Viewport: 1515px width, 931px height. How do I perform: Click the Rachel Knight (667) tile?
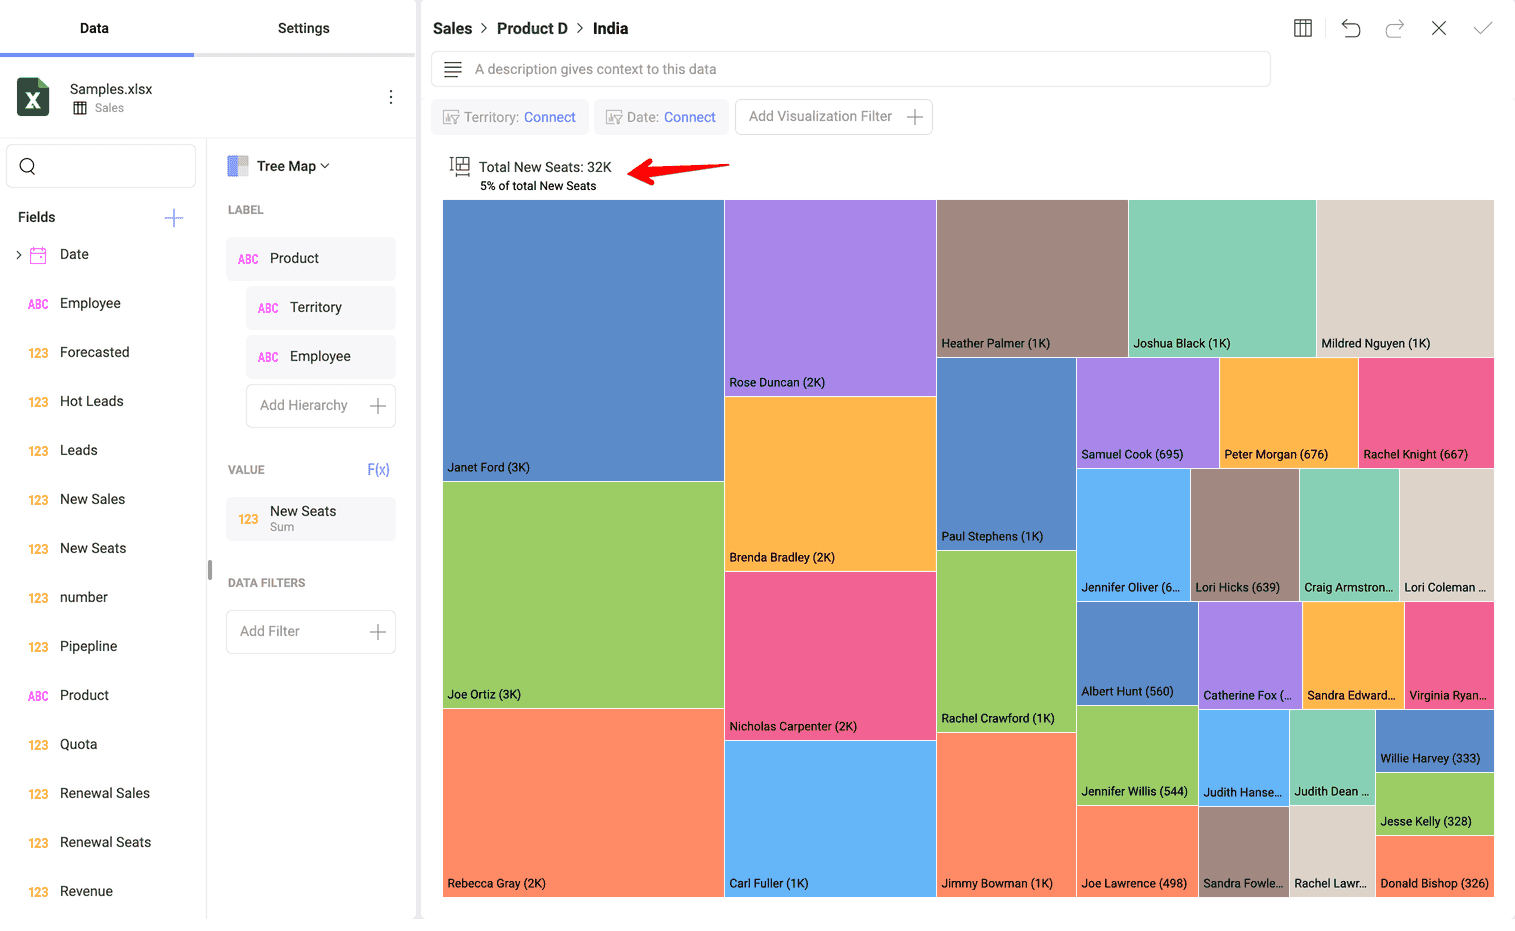(x=1426, y=413)
